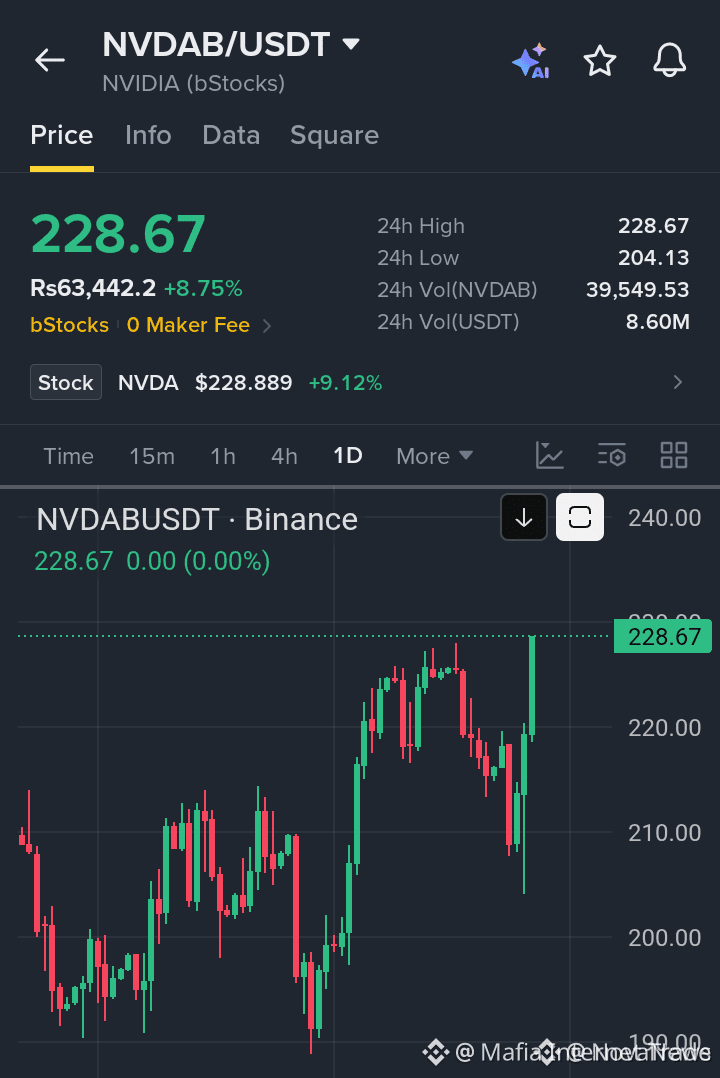
Task: Tap the bStocks yellow label
Action: pos(69,325)
